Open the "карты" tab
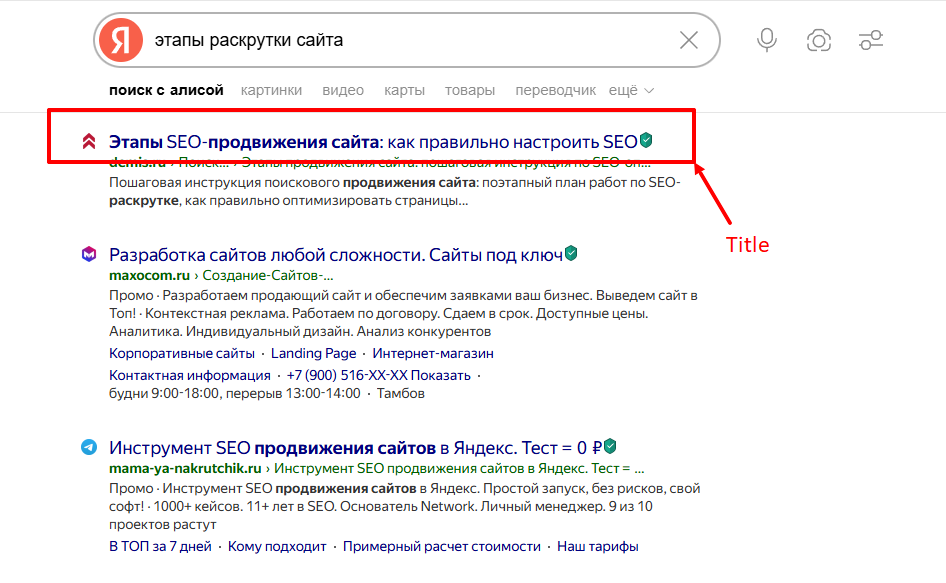946x583 pixels. tap(404, 90)
